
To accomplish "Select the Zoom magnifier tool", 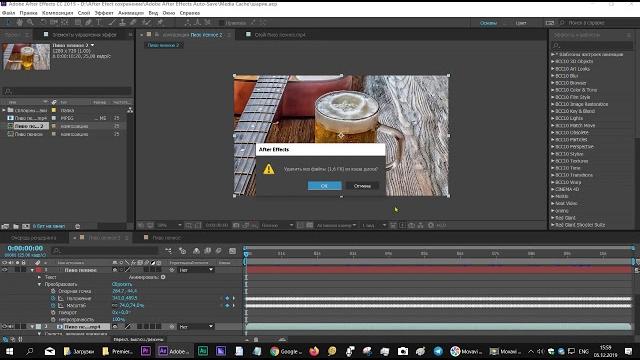I will click(30, 23).
